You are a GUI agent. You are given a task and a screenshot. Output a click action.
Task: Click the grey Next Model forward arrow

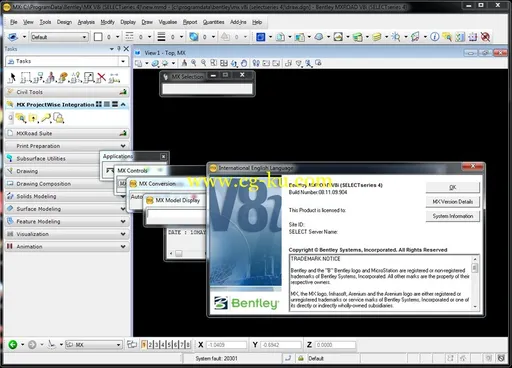point(32,344)
